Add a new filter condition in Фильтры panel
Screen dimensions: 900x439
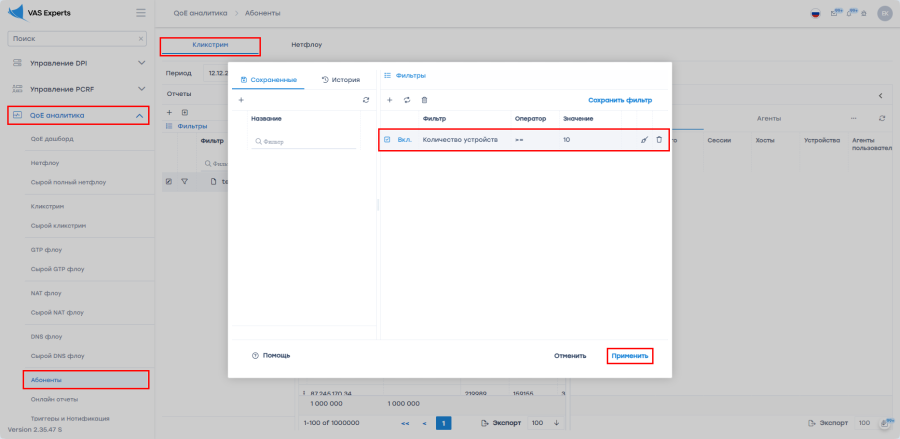(x=389, y=100)
